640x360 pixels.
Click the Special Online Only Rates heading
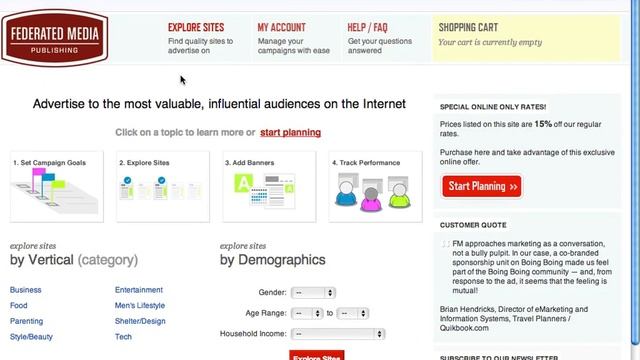(x=493, y=107)
